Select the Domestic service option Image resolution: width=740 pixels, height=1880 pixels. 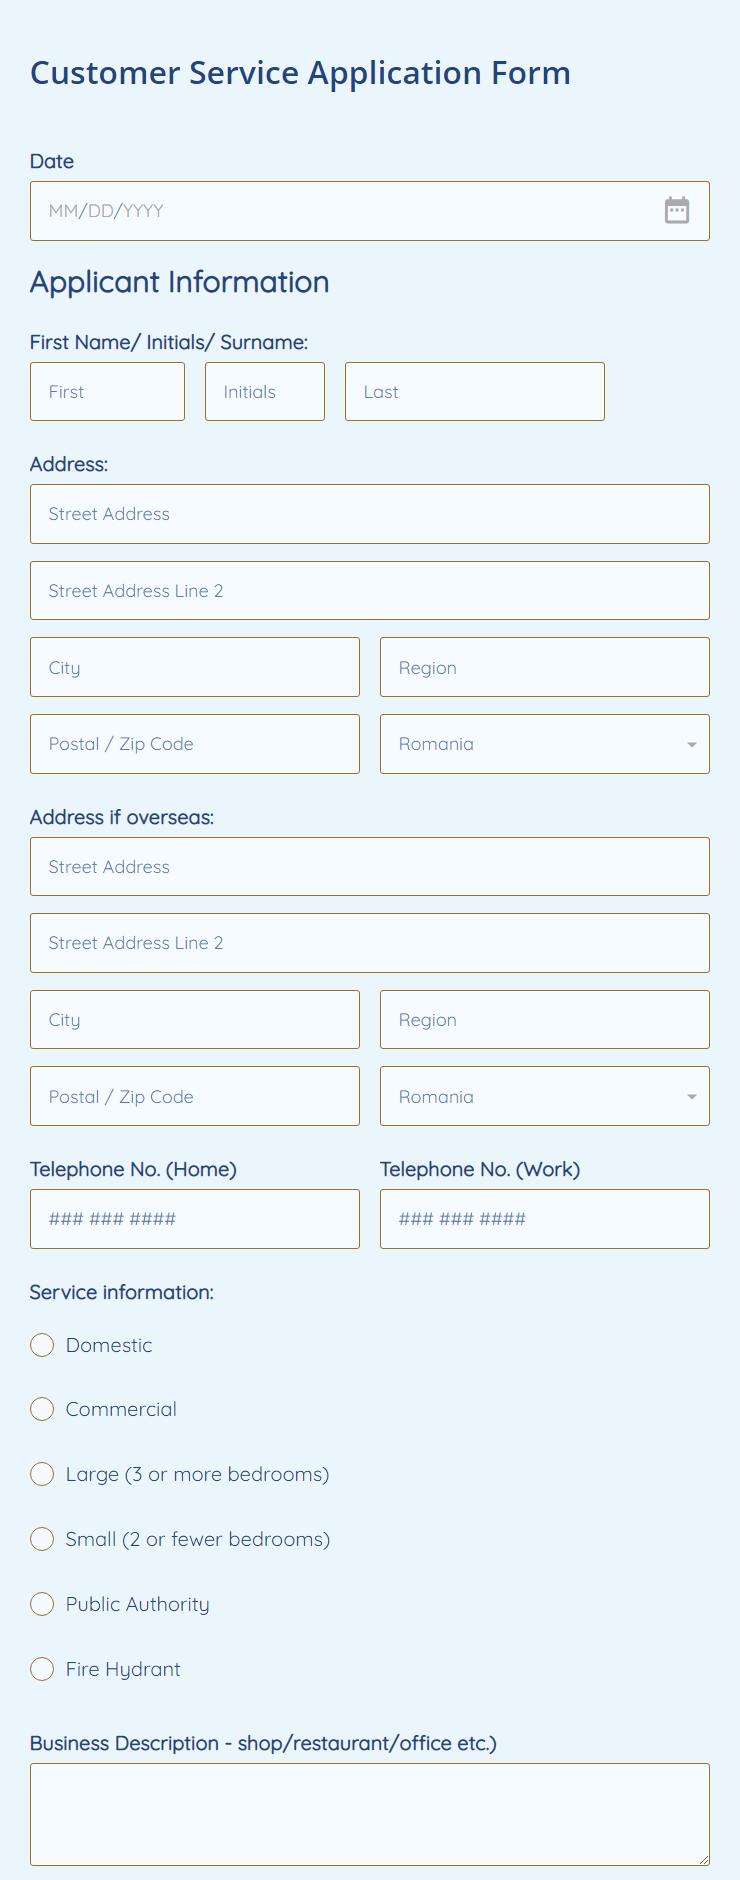pyautogui.click(x=42, y=1345)
